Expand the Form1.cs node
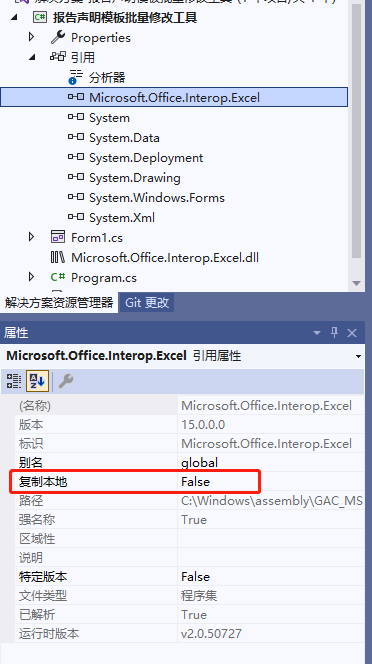Viewport: 372px width, 664px height. (31, 237)
